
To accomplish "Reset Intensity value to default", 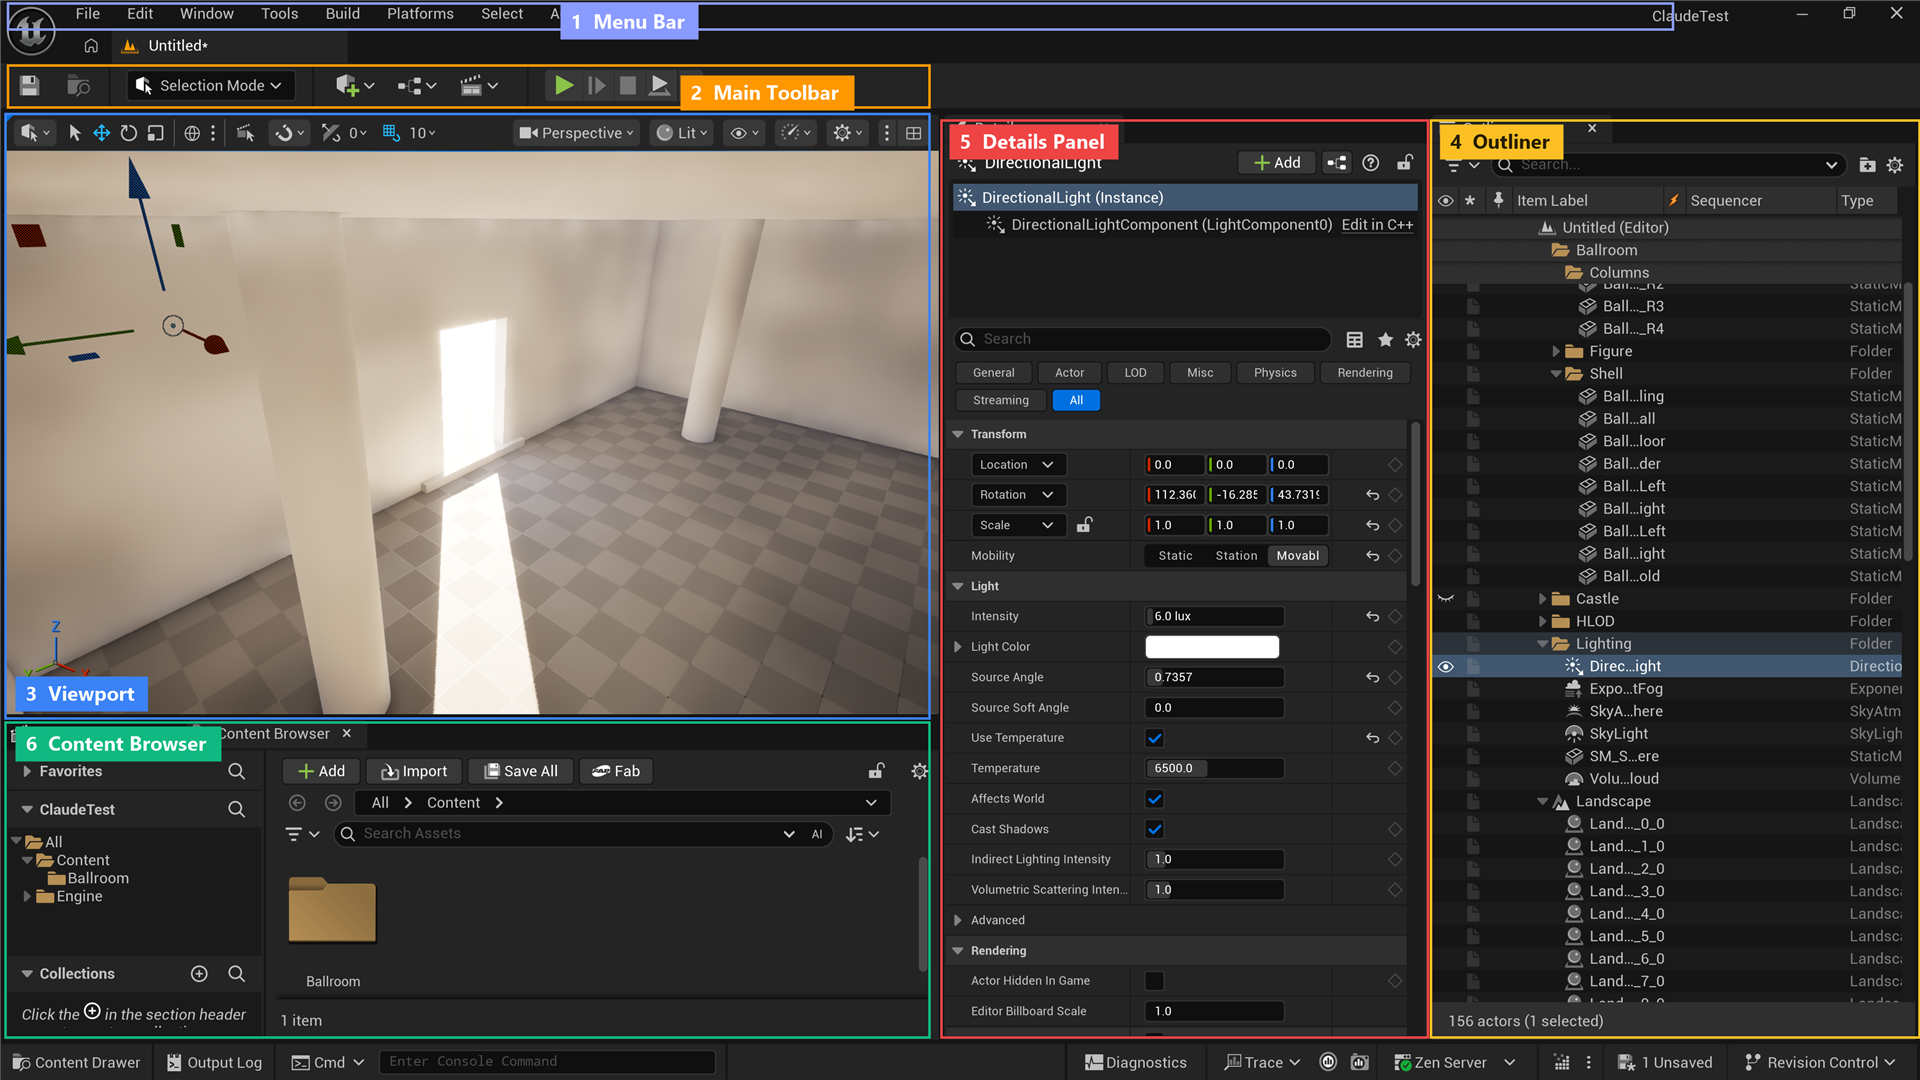I will tap(1372, 617).
